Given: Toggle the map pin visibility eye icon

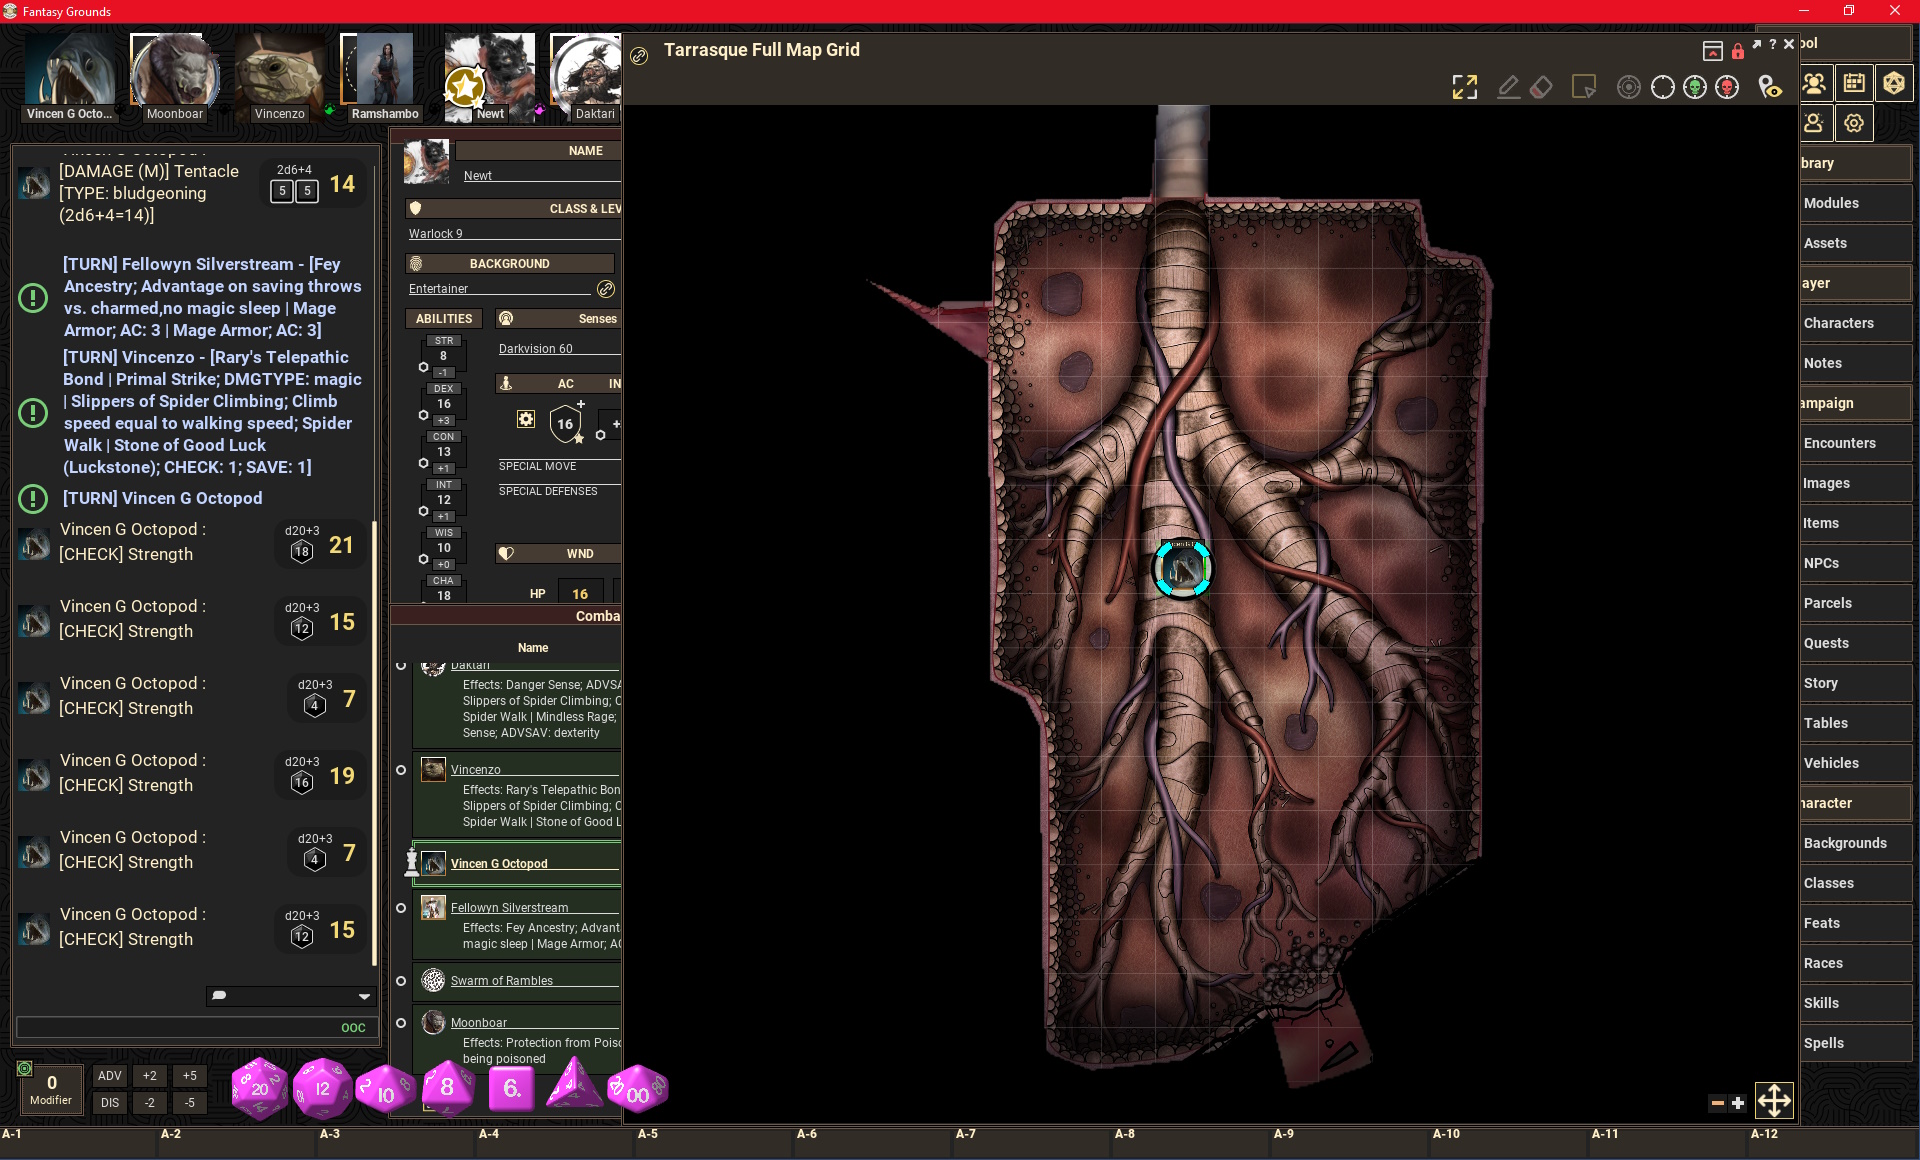Looking at the screenshot, I should click(x=1770, y=87).
